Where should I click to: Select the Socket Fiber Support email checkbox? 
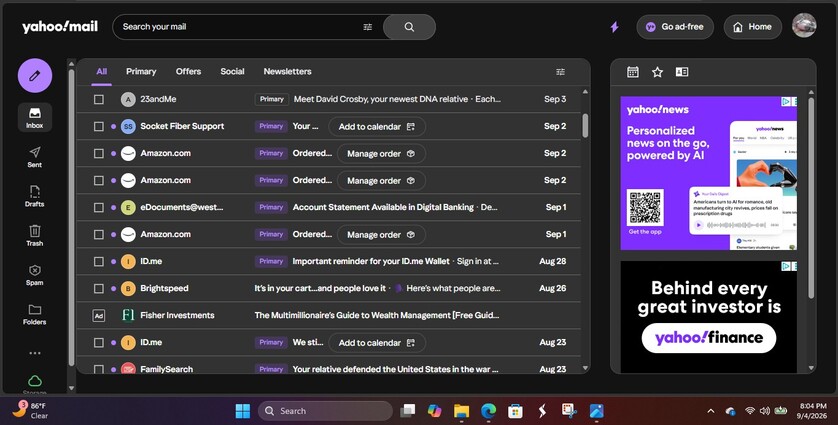tap(99, 126)
